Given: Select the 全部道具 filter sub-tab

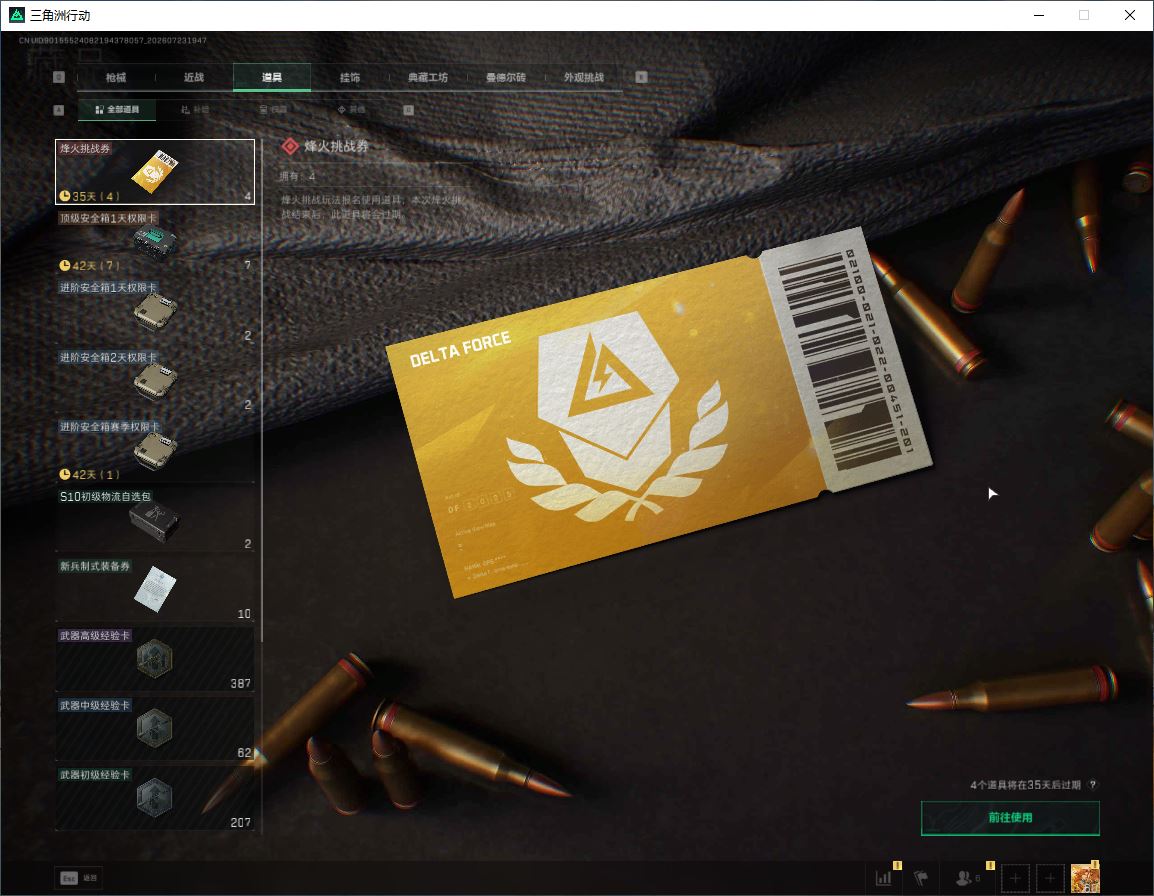Looking at the screenshot, I should (117, 110).
